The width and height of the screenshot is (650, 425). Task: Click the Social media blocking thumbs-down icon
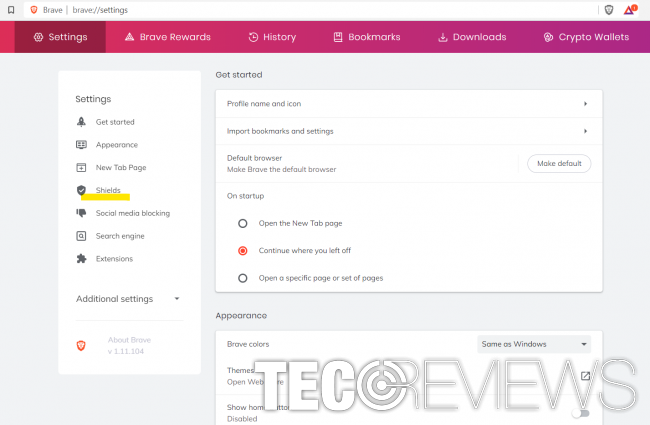tap(81, 213)
